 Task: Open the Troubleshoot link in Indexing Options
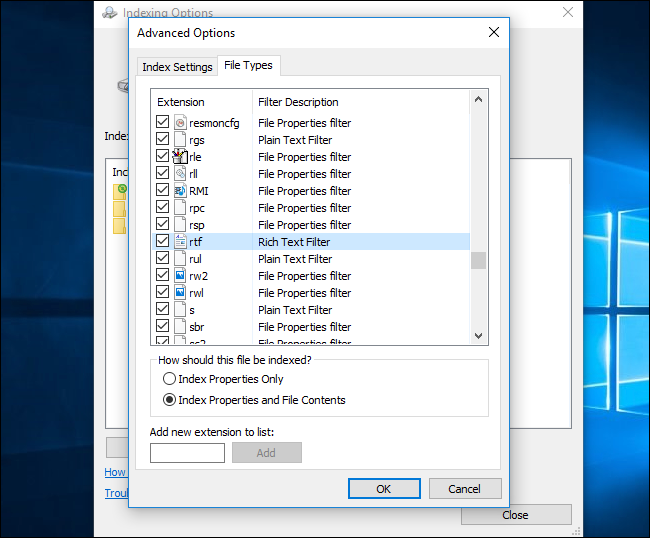[116, 493]
